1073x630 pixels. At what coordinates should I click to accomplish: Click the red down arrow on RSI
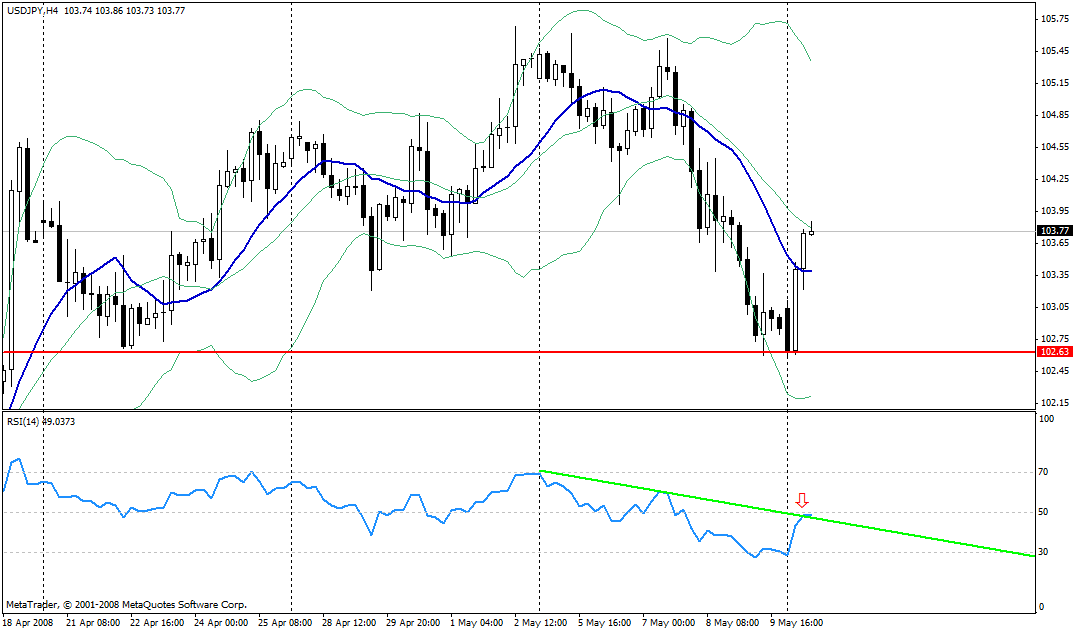pos(802,501)
